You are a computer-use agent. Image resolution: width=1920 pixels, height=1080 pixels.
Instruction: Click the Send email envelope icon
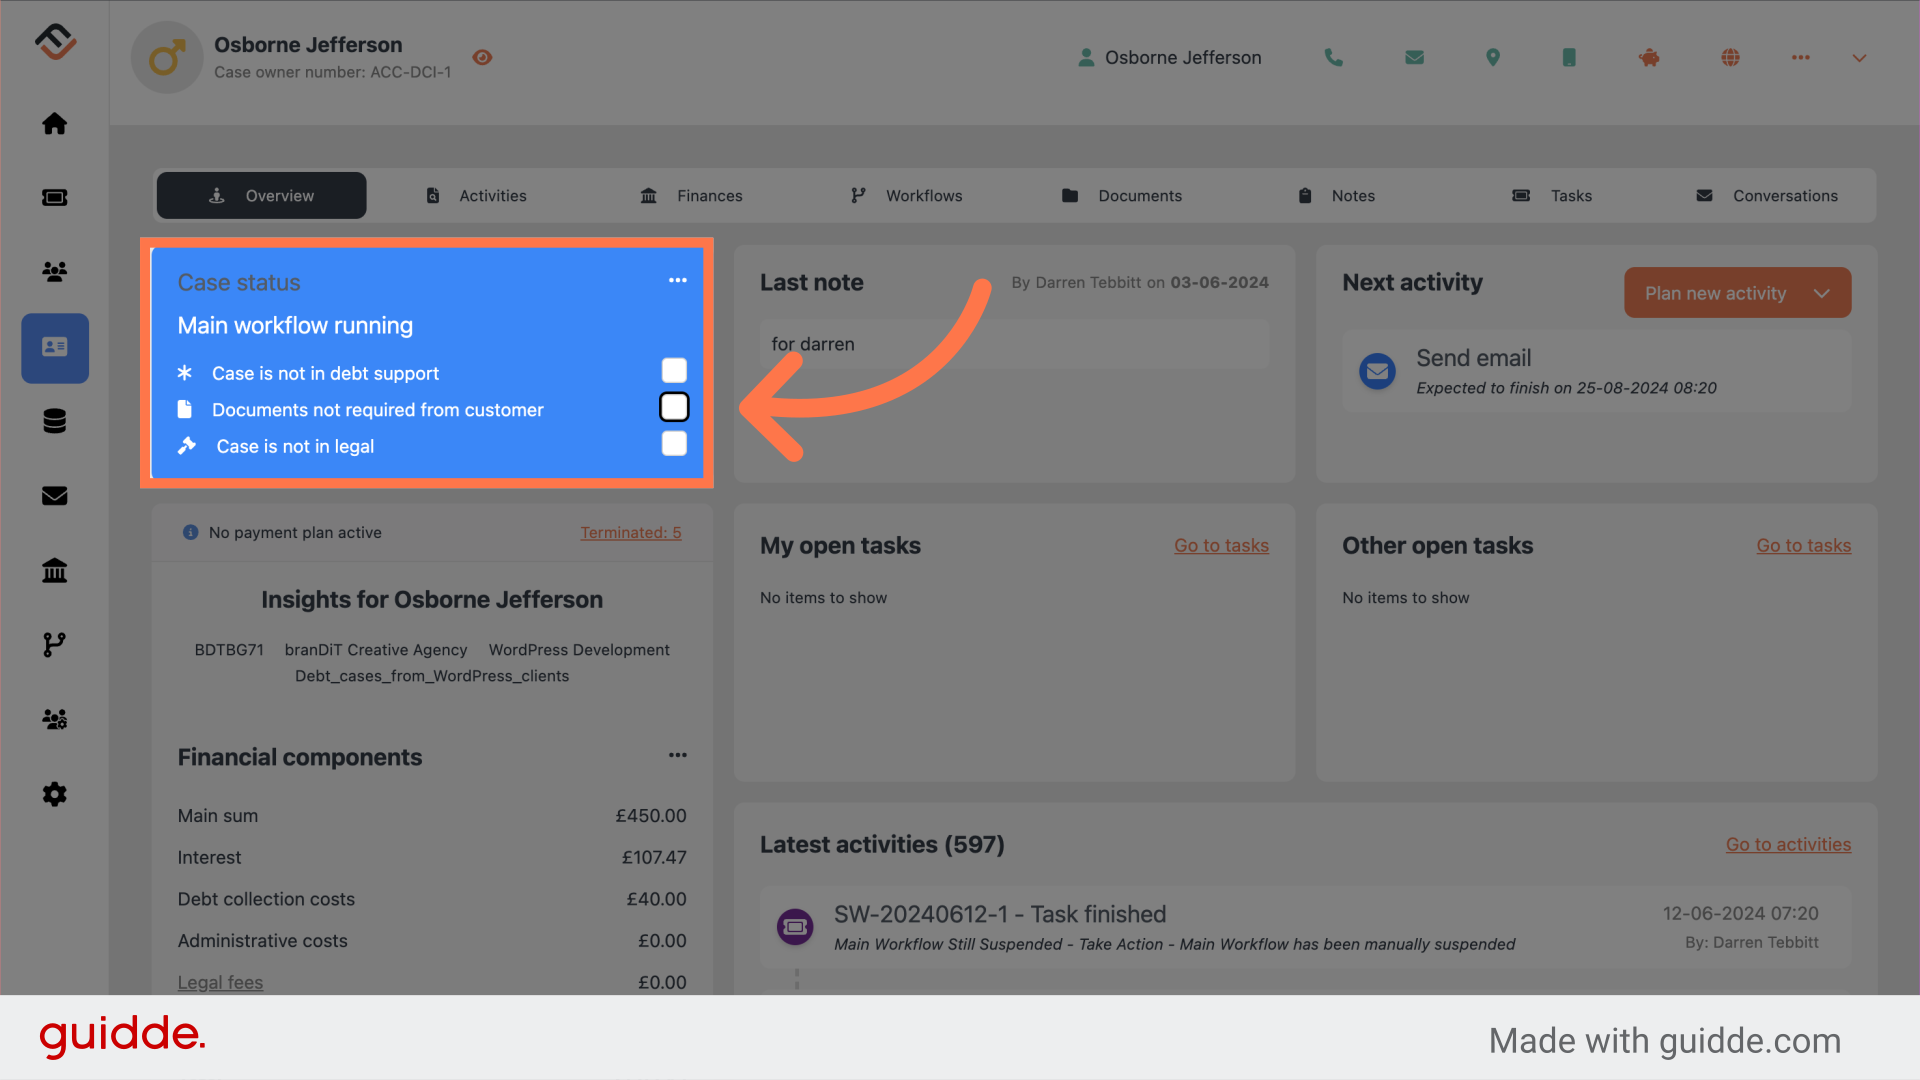(1377, 371)
